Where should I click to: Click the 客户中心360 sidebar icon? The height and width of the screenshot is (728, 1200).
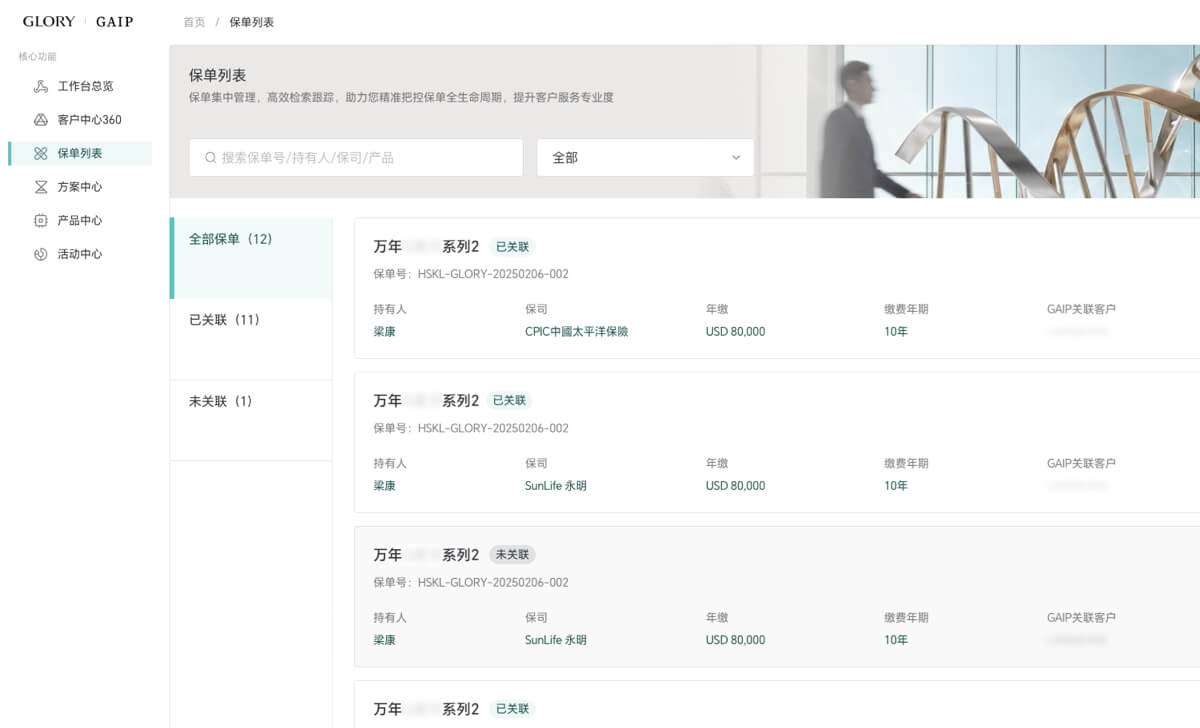[x=41, y=120]
